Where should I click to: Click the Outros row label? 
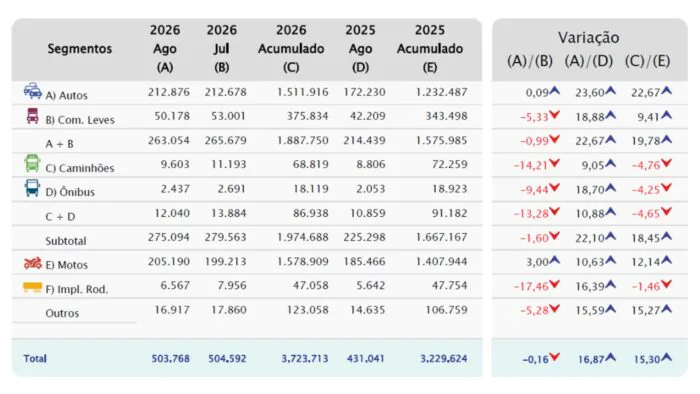pos(62,313)
